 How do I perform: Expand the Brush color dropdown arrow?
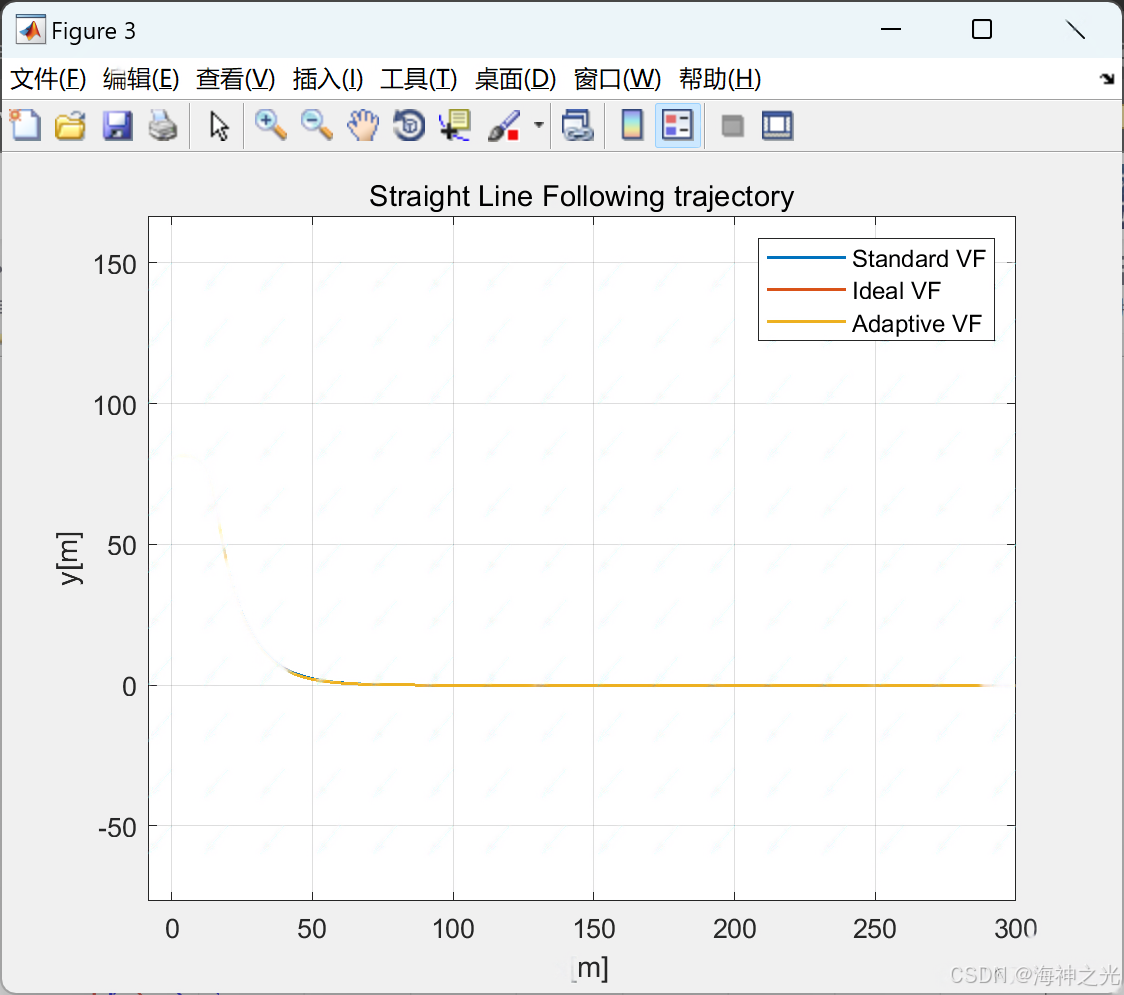(538, 125)
